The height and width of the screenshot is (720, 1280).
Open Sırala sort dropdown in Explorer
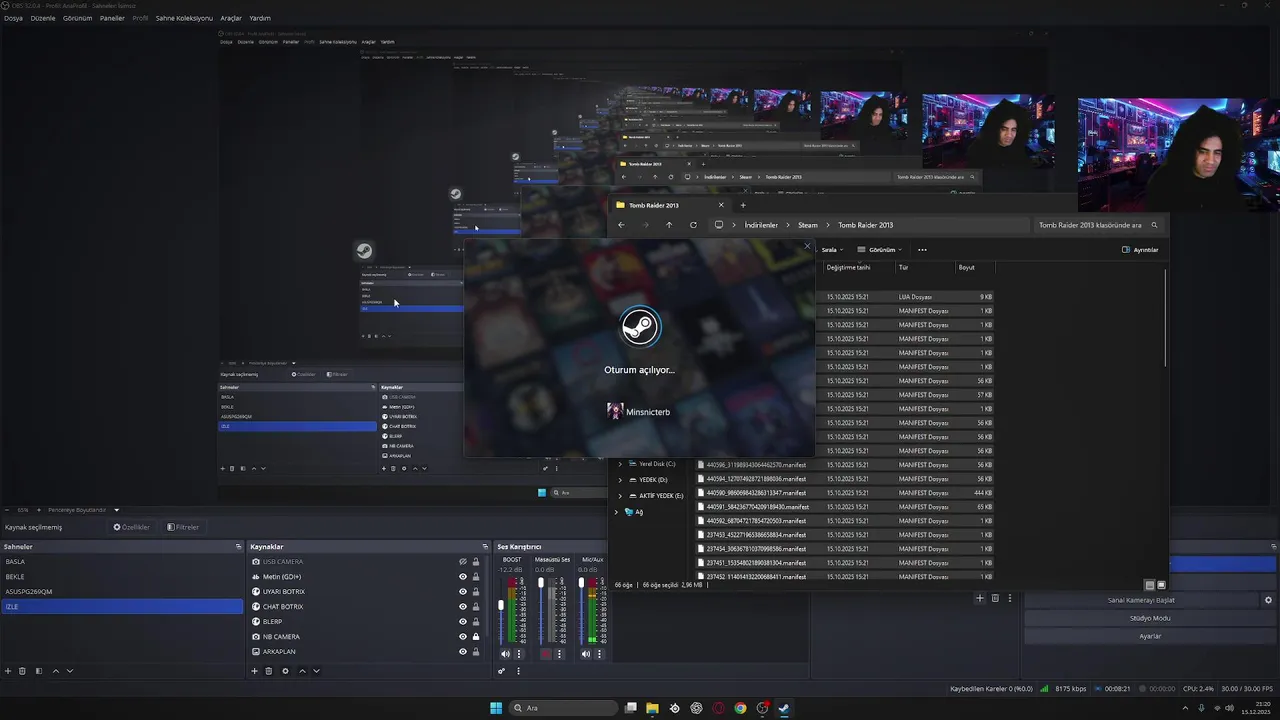(832, 250)
